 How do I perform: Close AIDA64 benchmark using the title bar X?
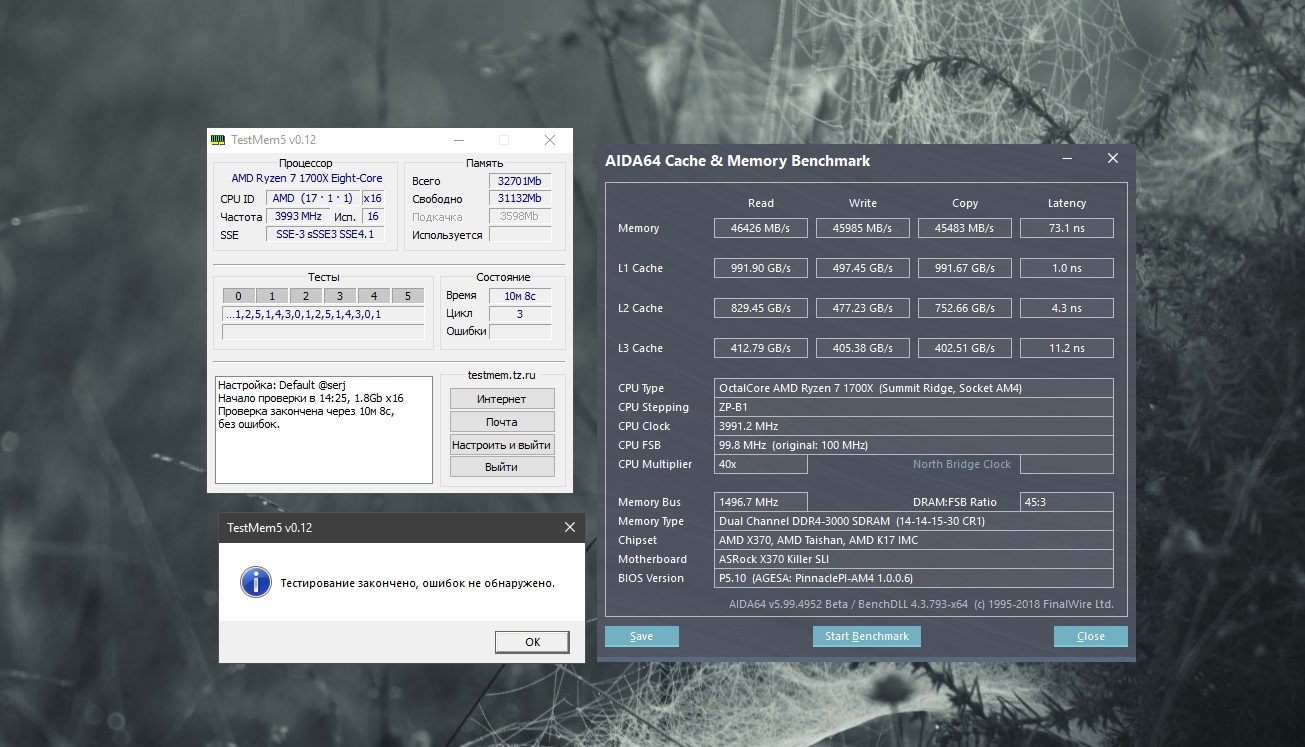pos(1113,159)
